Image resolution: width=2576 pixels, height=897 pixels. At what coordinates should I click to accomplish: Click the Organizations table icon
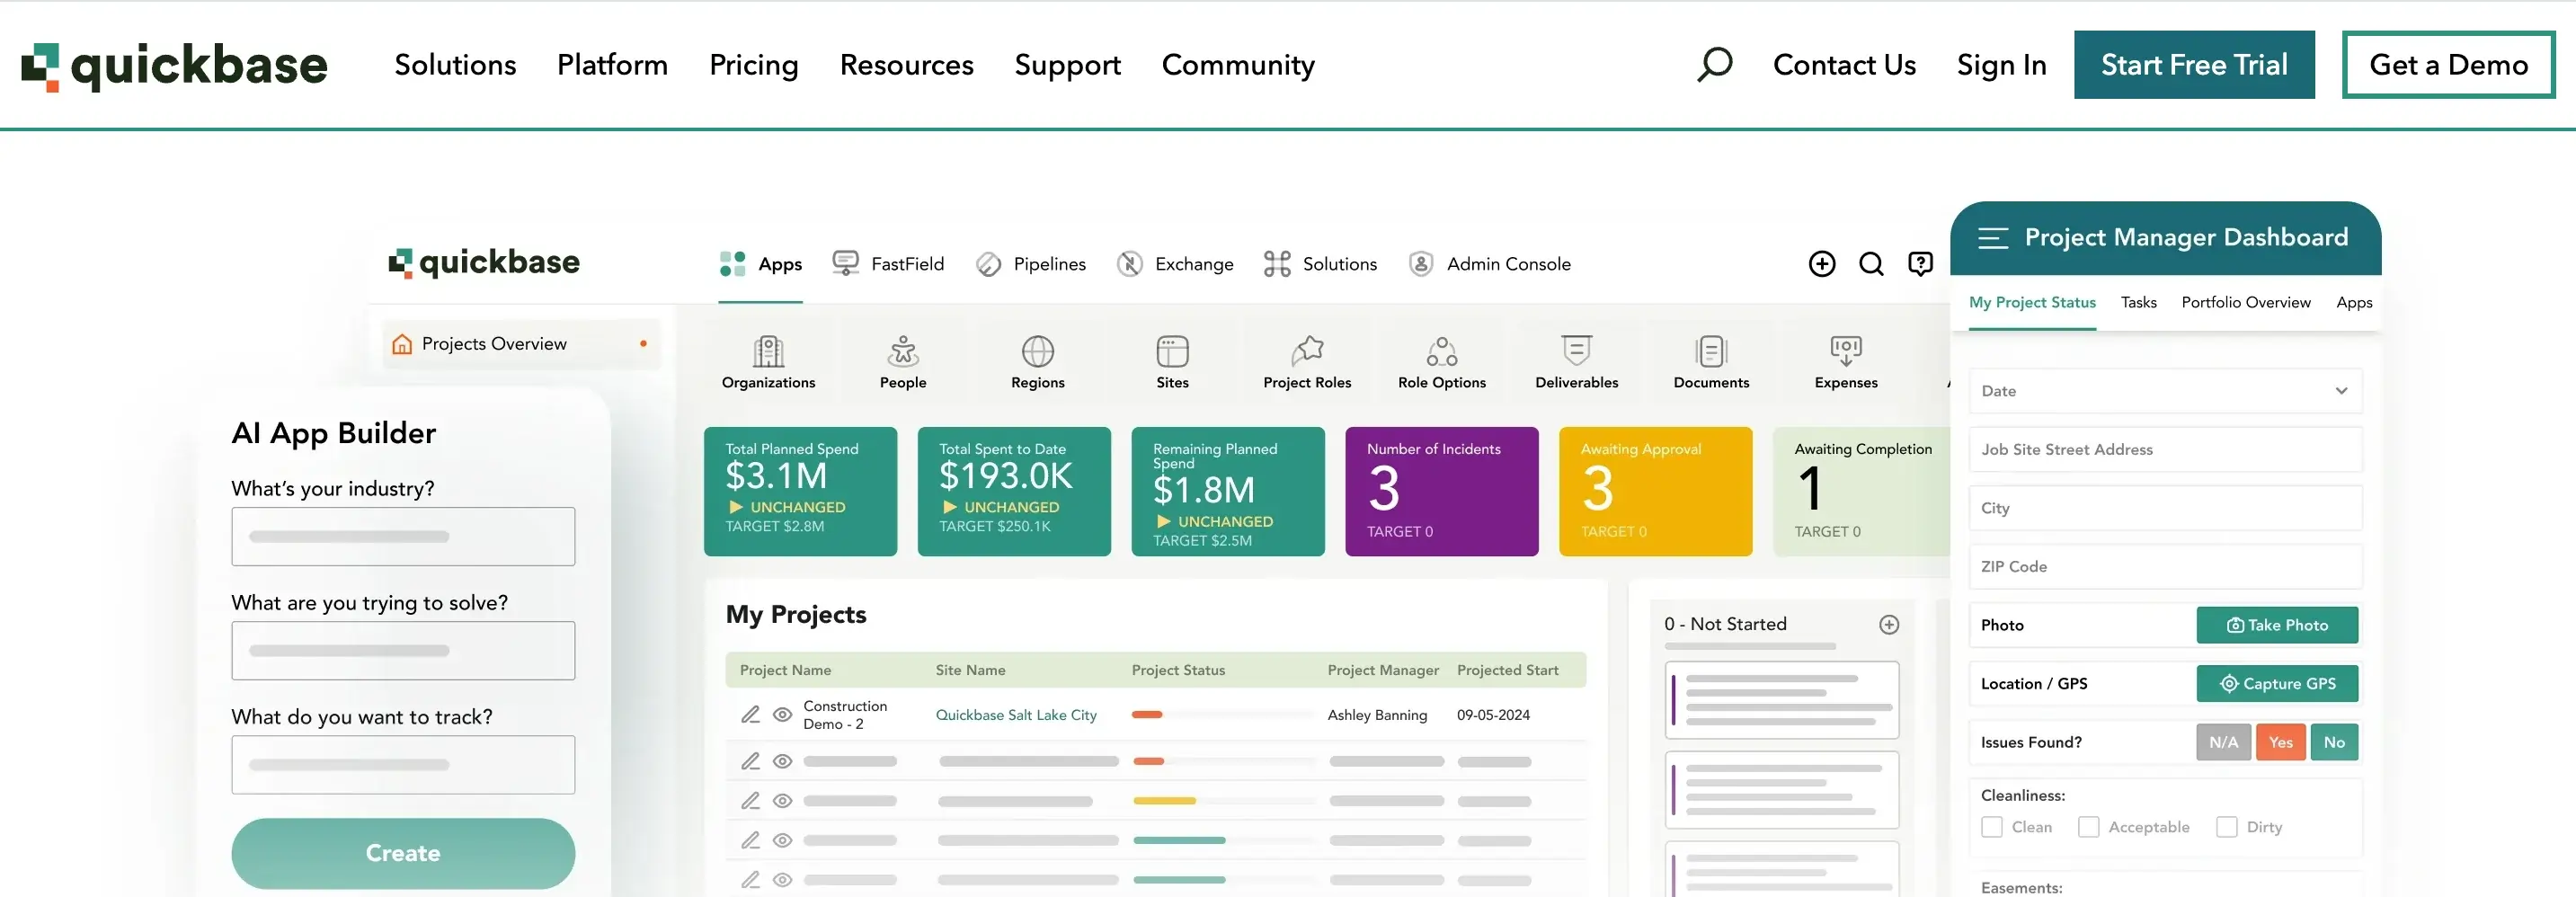click(768, 351)
